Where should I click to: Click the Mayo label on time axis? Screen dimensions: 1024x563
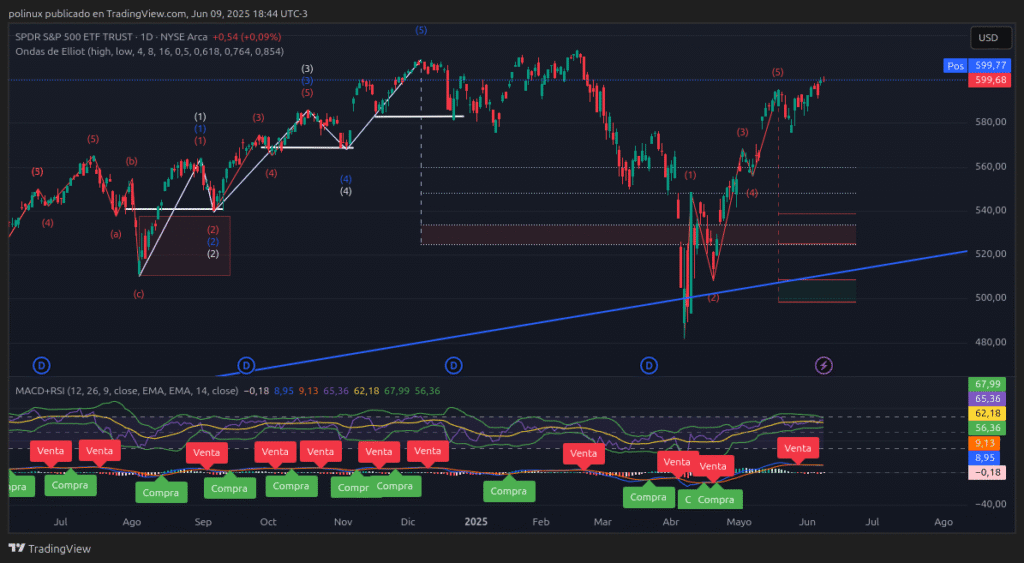[739, 522]
